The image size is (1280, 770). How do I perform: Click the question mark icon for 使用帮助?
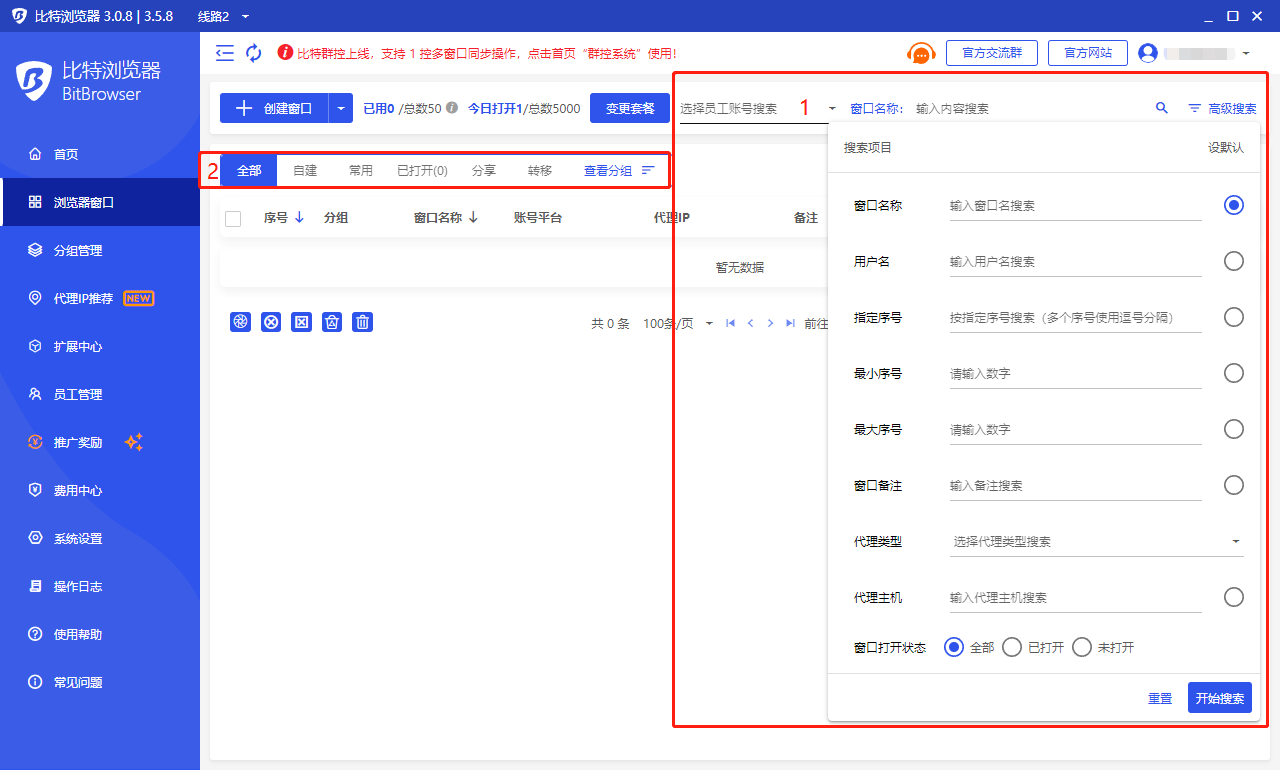pyautogui.click(x=35, y=635)
